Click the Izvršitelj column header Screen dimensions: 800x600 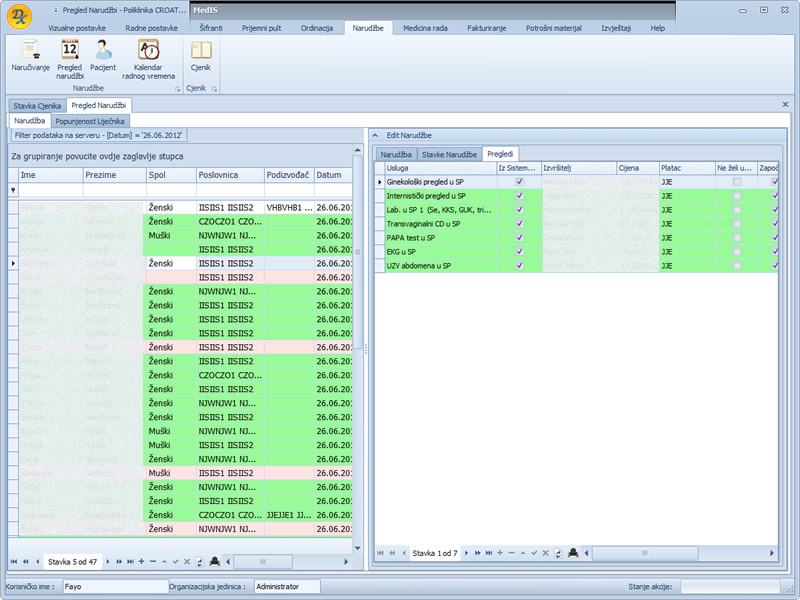tap(579, 168)
